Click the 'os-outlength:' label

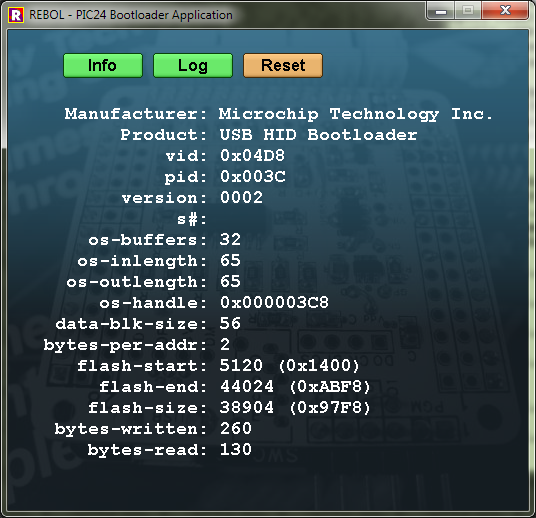[136, 282]
